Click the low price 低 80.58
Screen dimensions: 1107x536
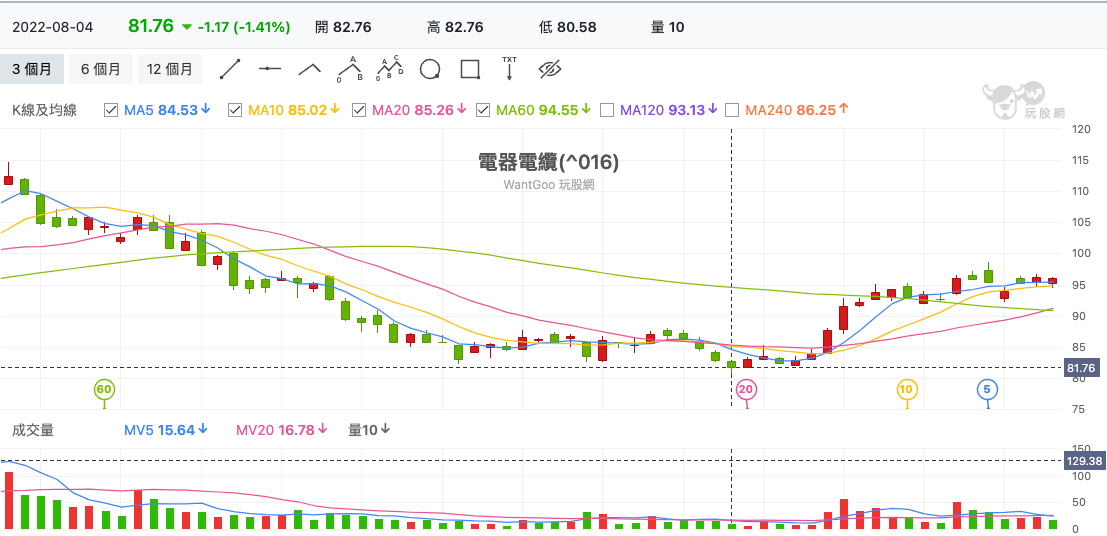(x=568, y=28)
